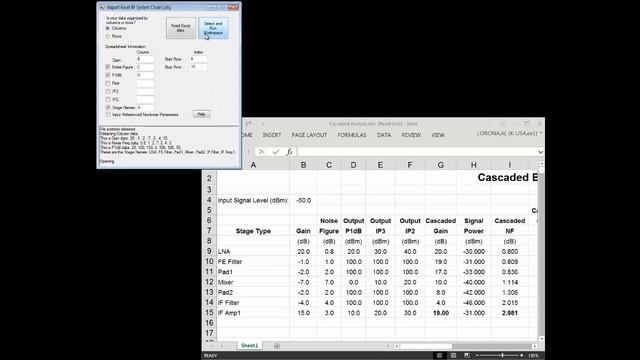The image size is (640, 360).
Task: Select column G header
Action: 440,165
